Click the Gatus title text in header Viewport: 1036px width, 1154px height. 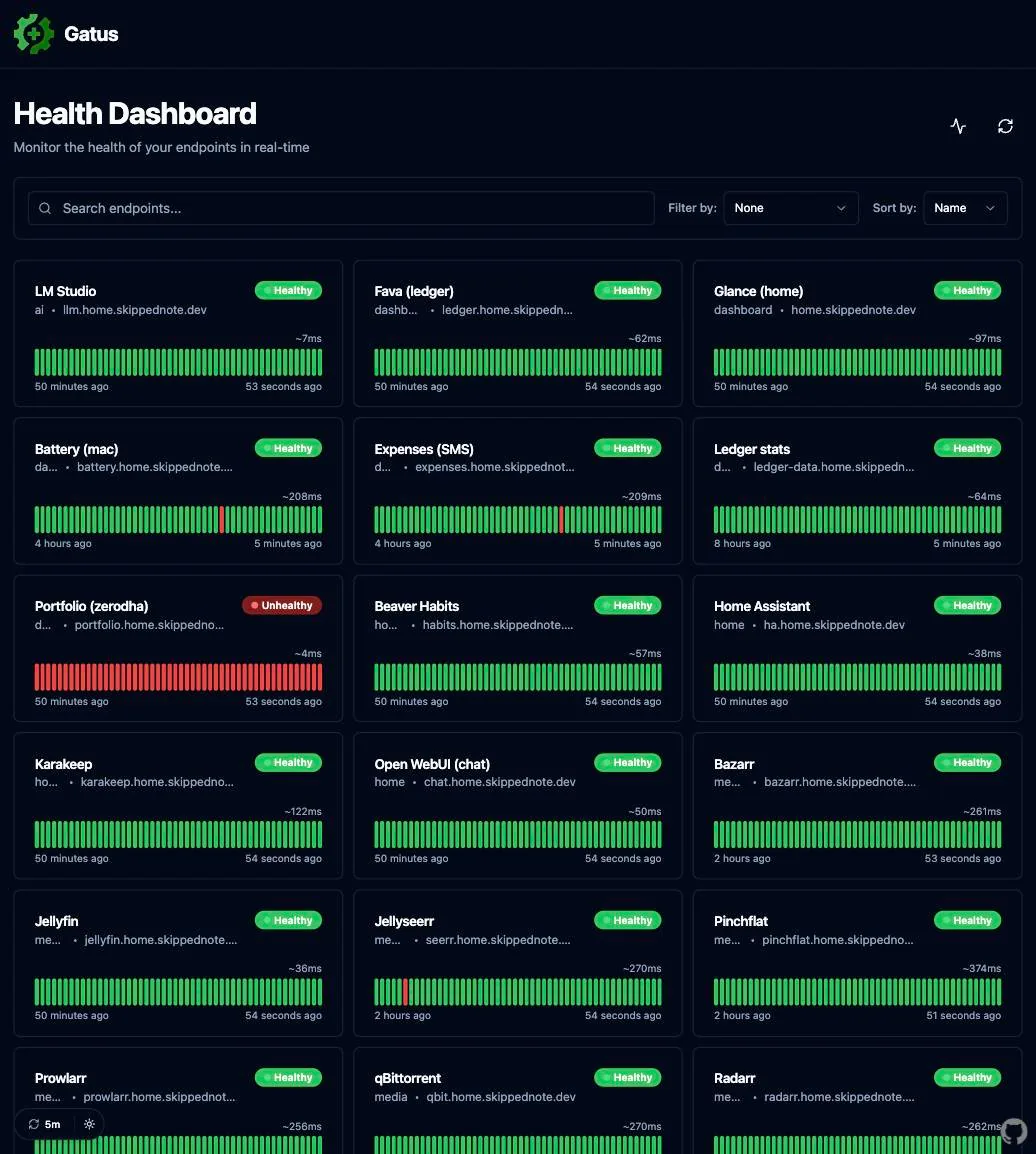coord(91,34)
